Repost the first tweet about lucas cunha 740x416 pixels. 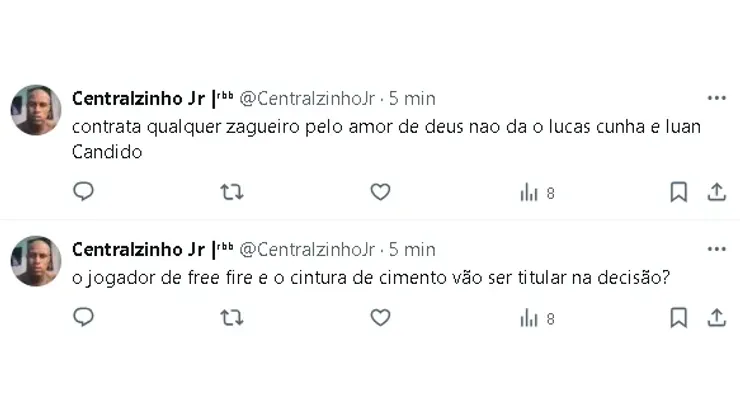pos(232,192)
